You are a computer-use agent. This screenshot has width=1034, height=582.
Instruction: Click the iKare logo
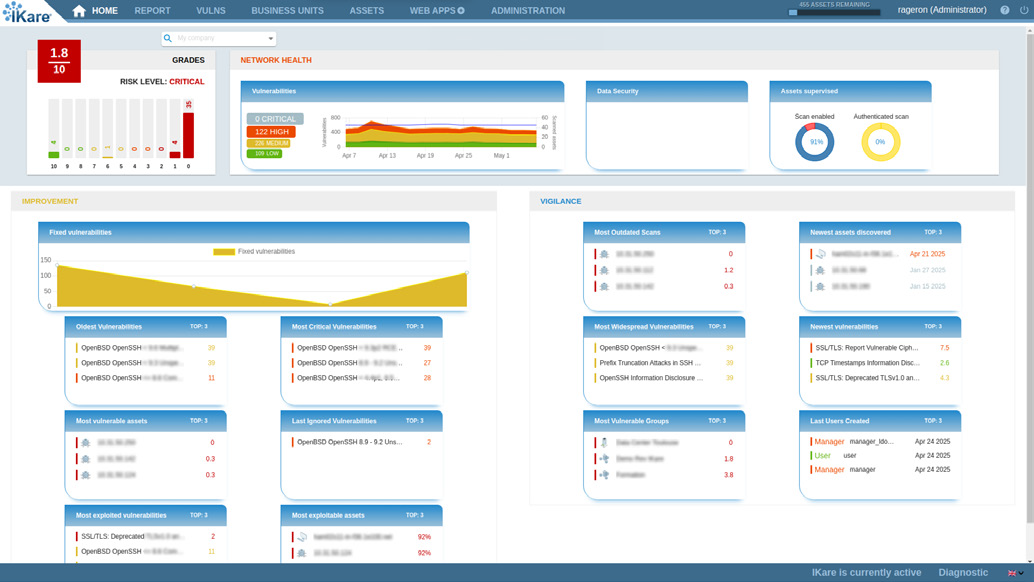(x=26, y=12)
